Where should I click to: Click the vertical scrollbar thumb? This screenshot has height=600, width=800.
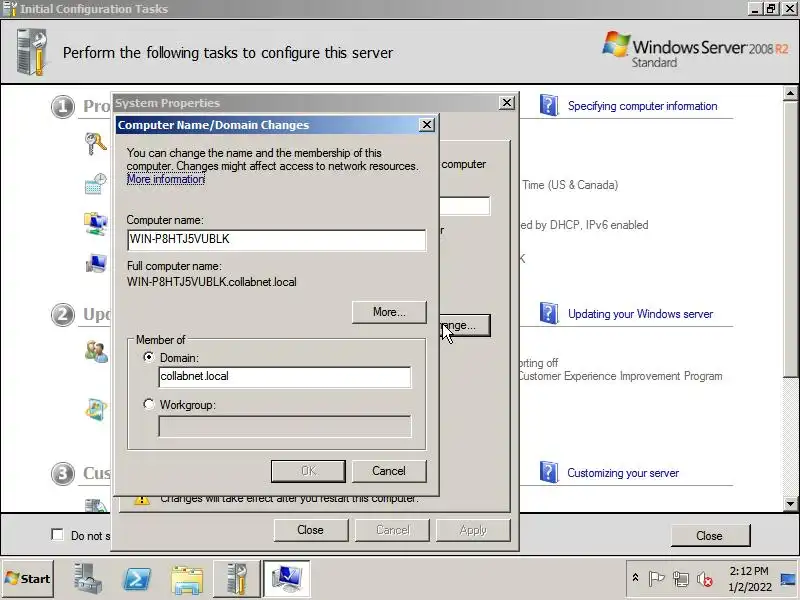(790, 239)
